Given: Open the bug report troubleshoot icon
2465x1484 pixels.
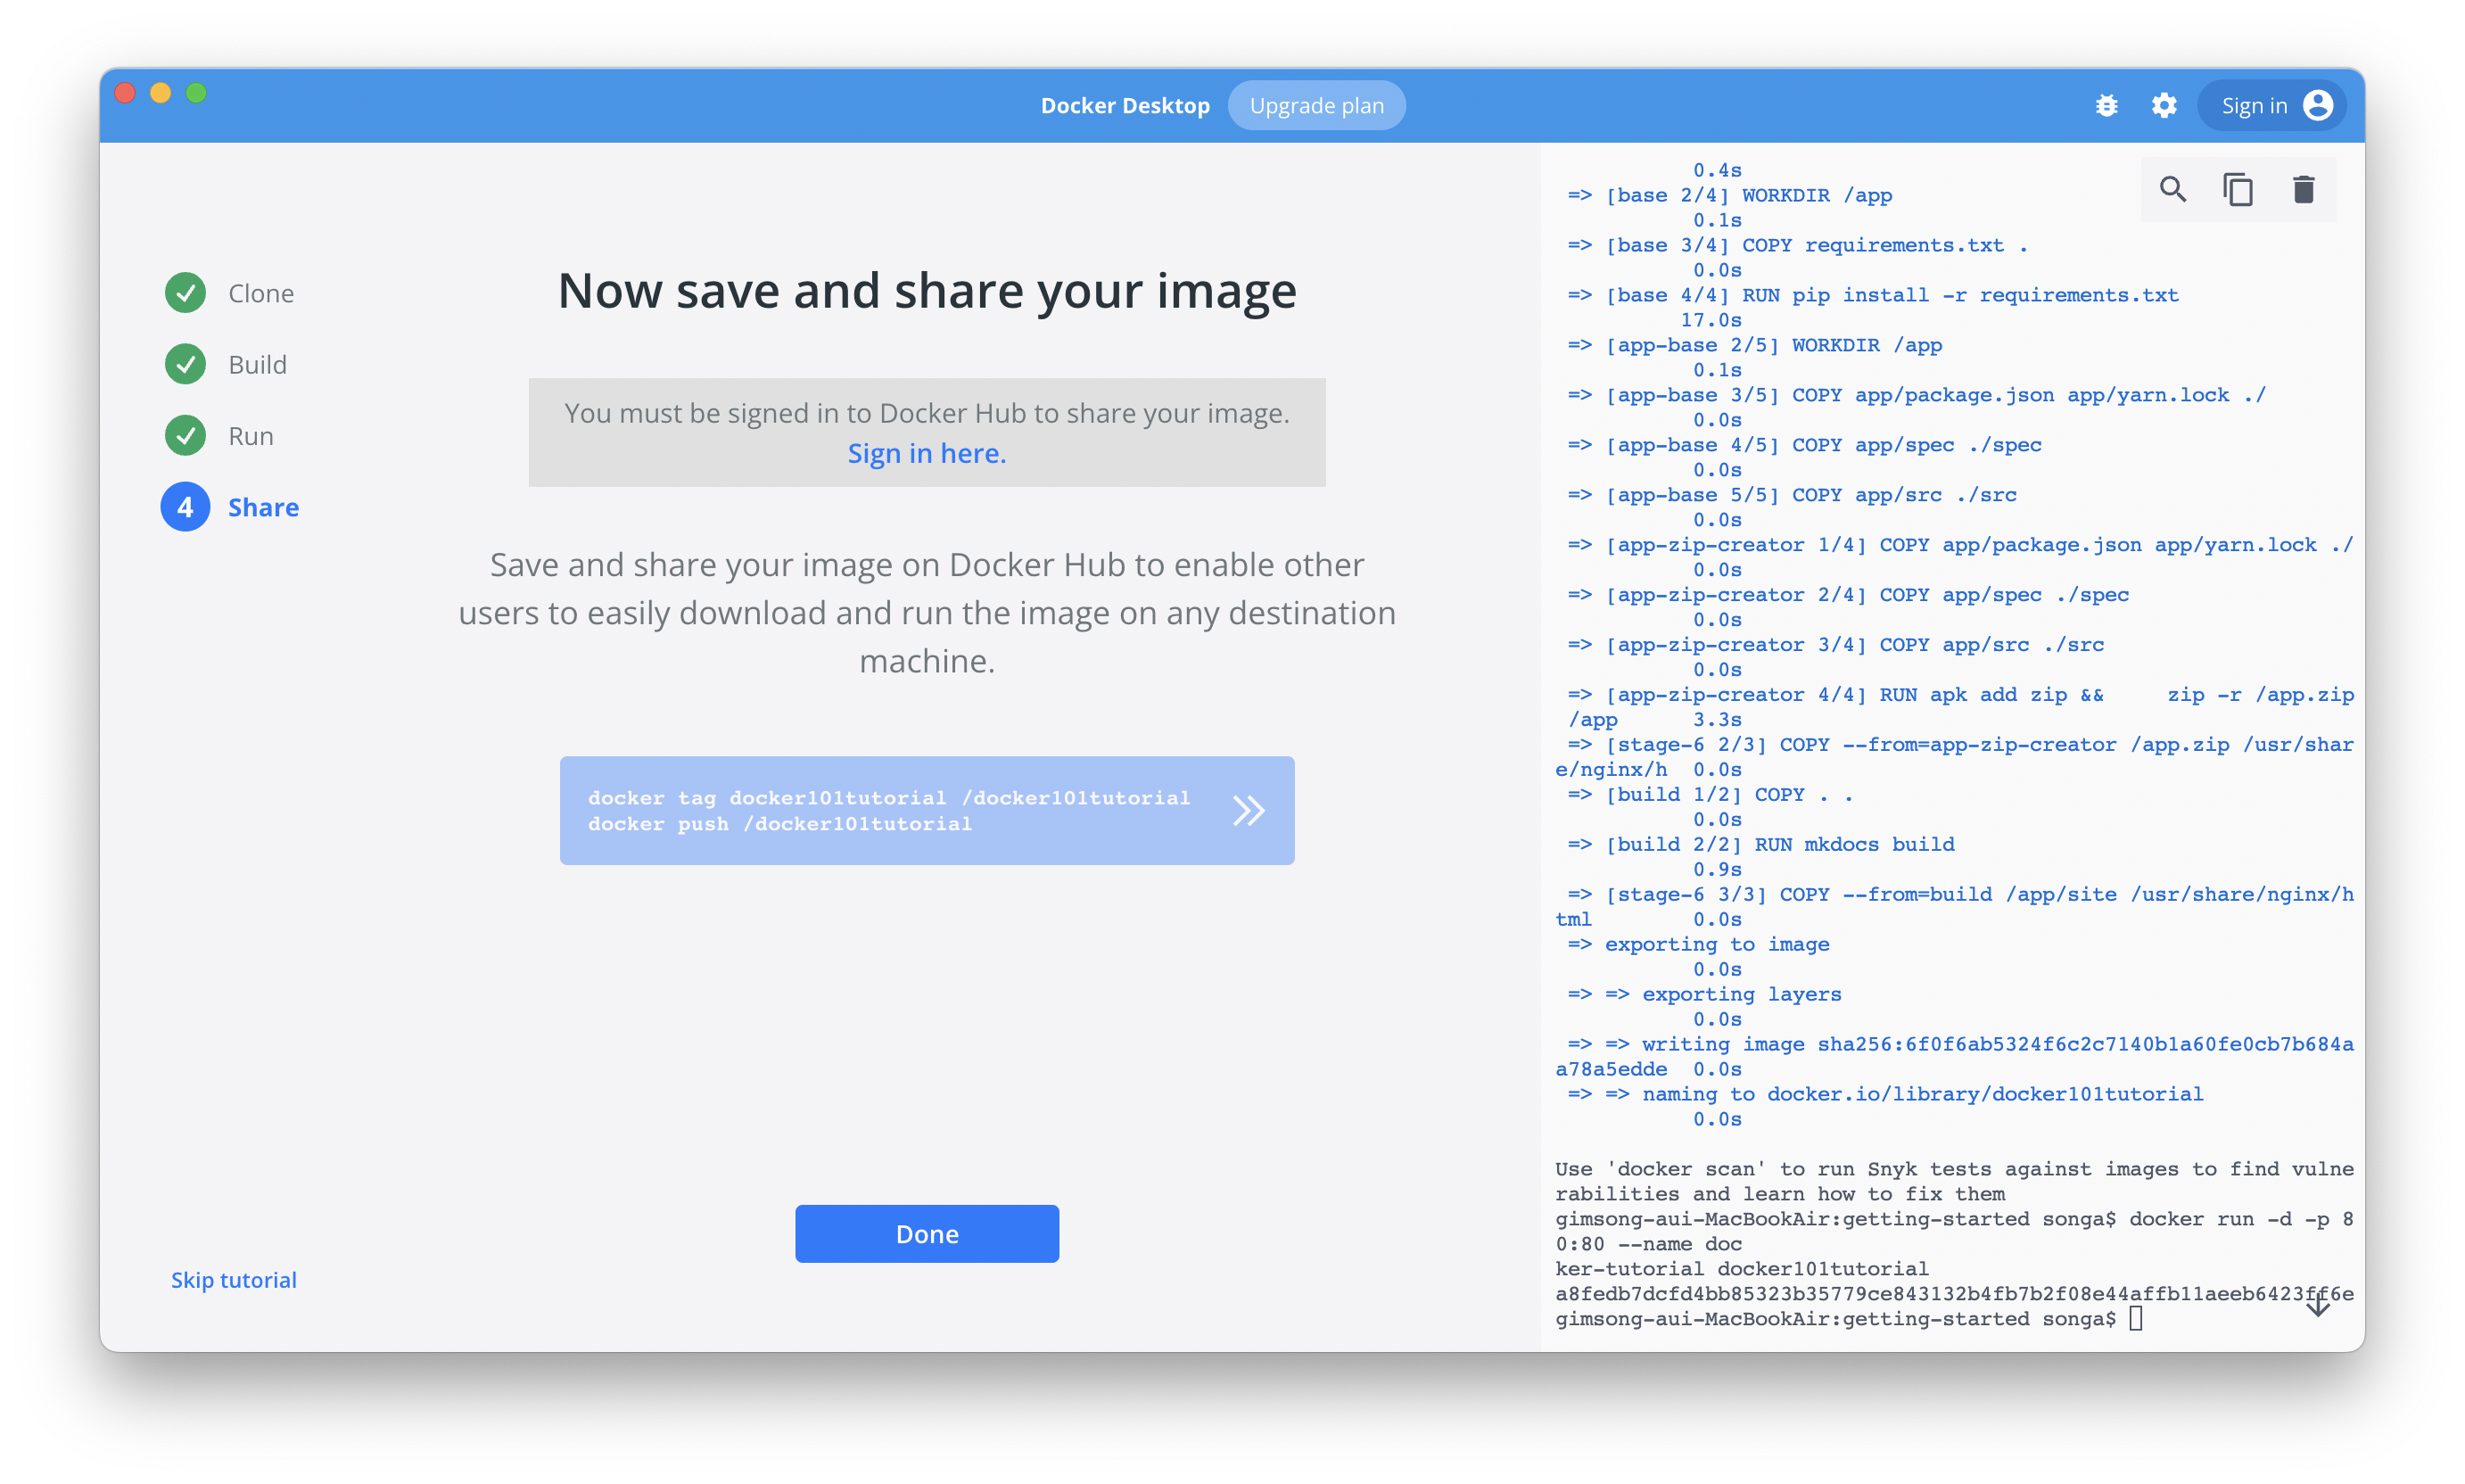Looking at the screenshot, I should point(2106,105).
